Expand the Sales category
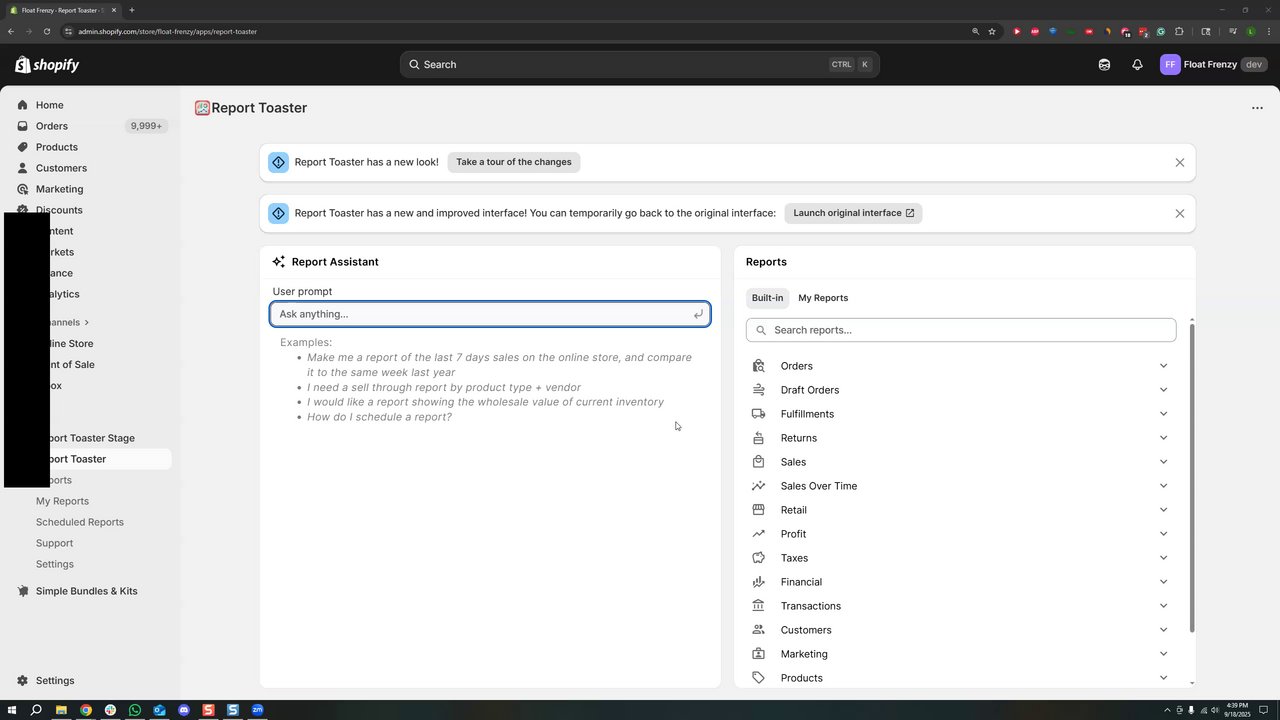 tap(961, 462)
